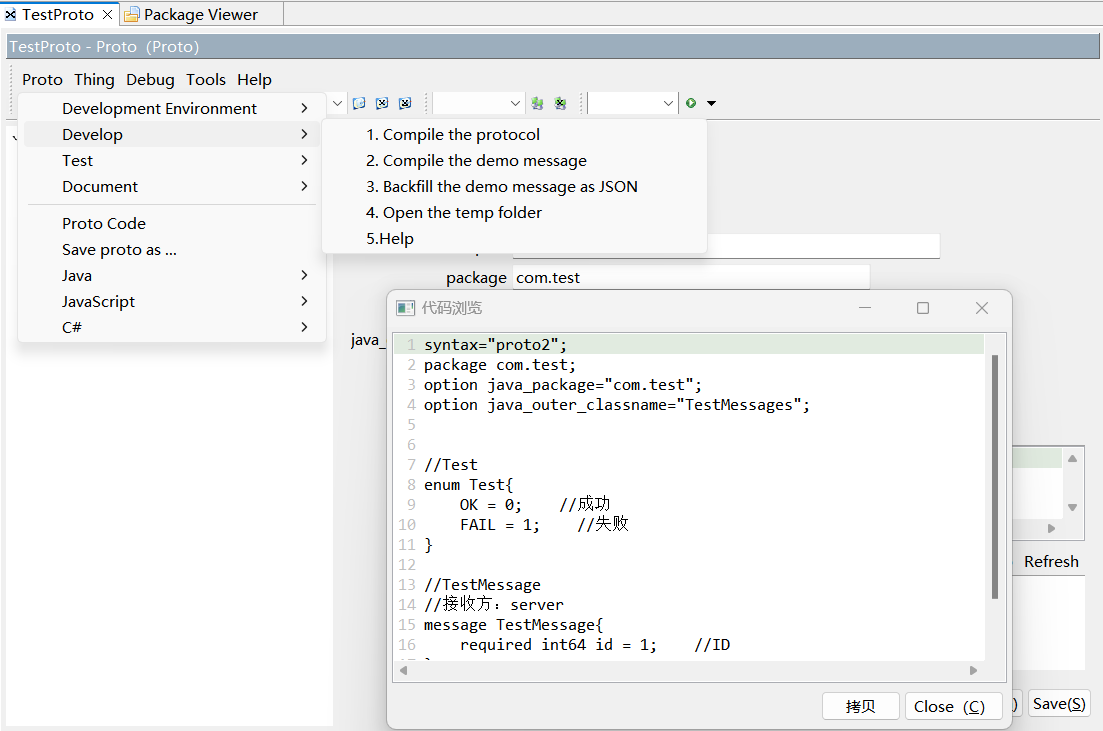Expand the JavaScript submenu
Image resolution: width=1103 pixels, height=731 pixels.
pos(172,302)
